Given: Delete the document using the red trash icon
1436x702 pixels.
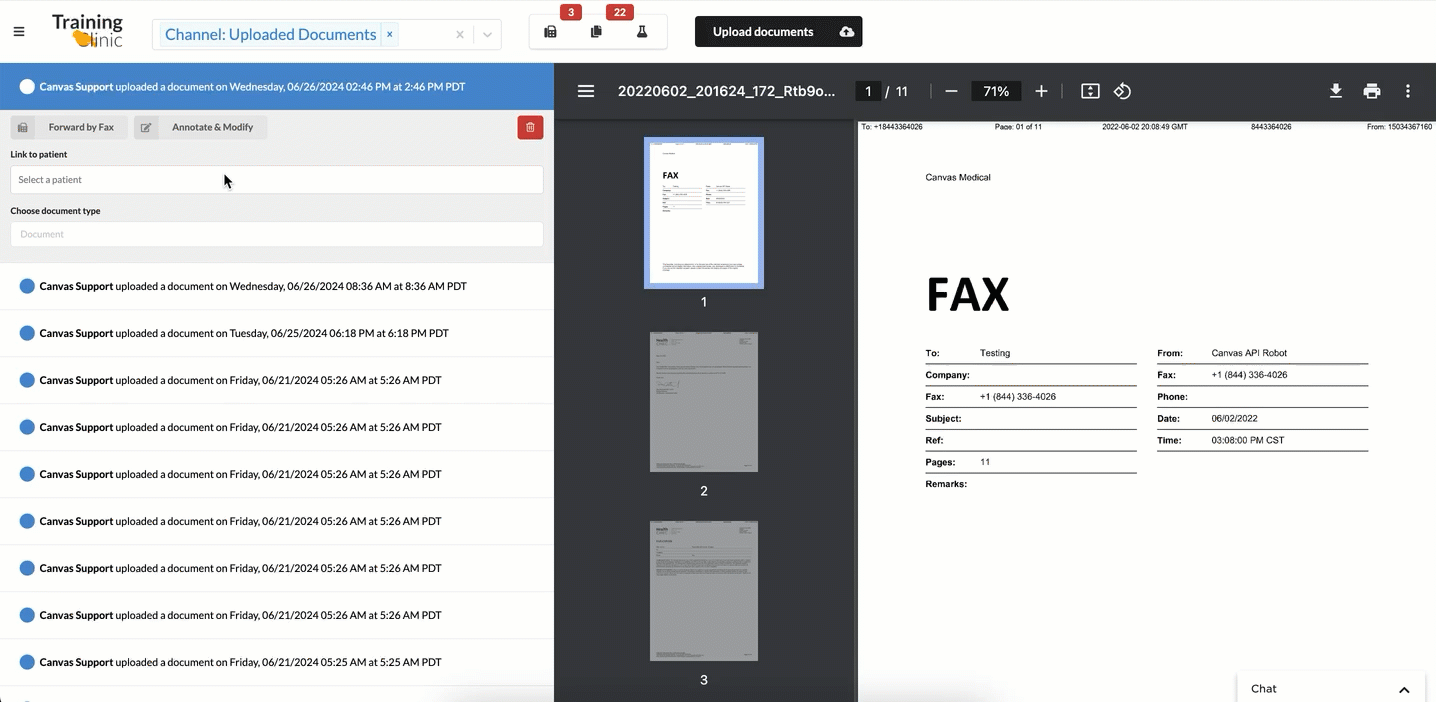Looking at the screenshot, I should click(x=530, y=127).
